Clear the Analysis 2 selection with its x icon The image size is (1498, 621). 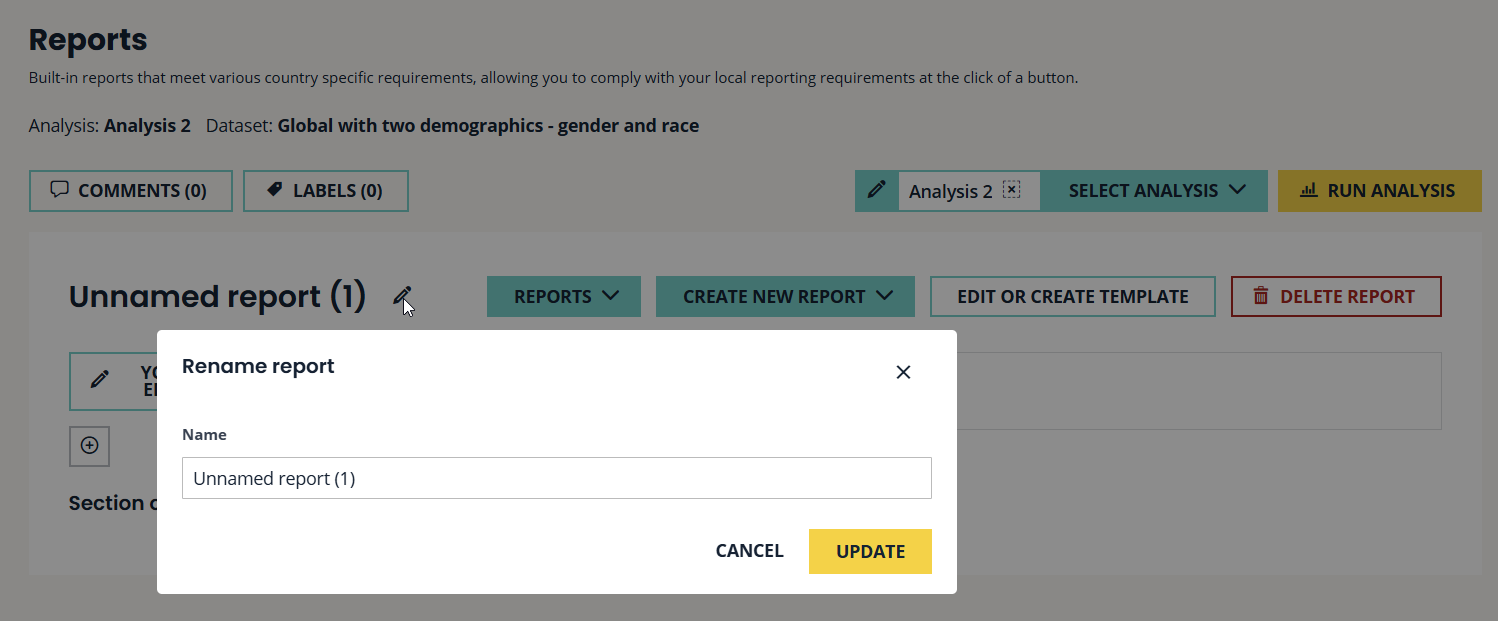tap(1012, 190)
